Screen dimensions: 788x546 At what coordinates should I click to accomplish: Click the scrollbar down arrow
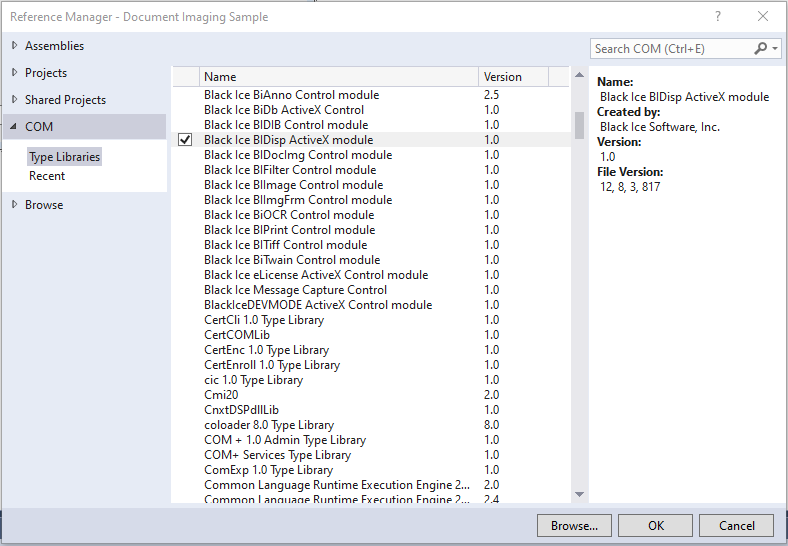pyautogui.click(x=578, y=493)
